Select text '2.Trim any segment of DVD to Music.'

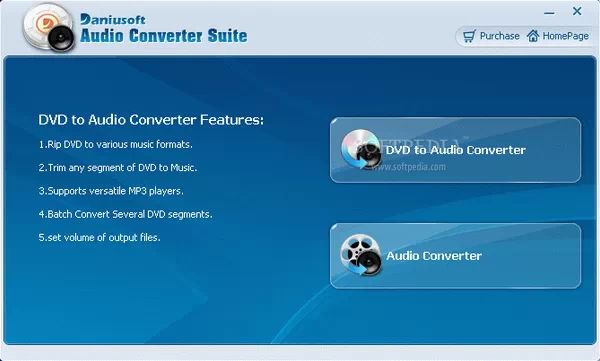(118, 168)
